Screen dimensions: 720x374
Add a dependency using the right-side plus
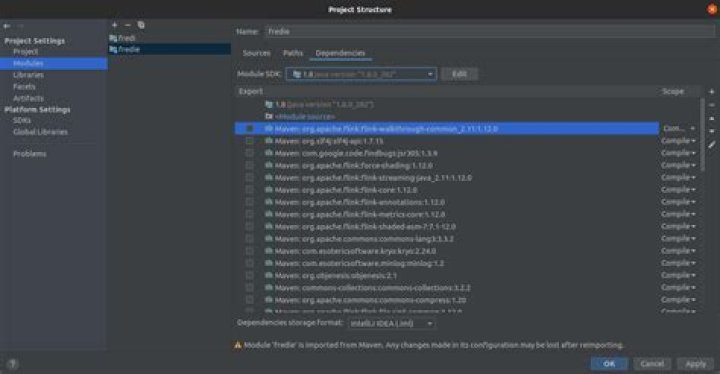coord(712,92)
